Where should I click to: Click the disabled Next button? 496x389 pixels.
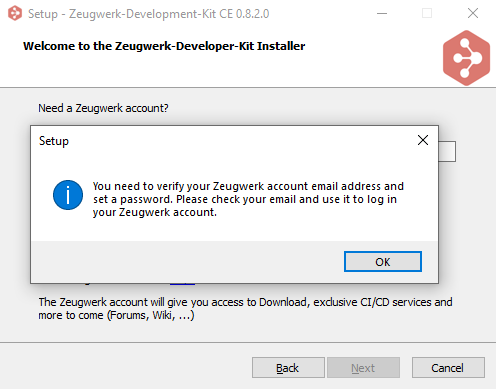(363, 368)
